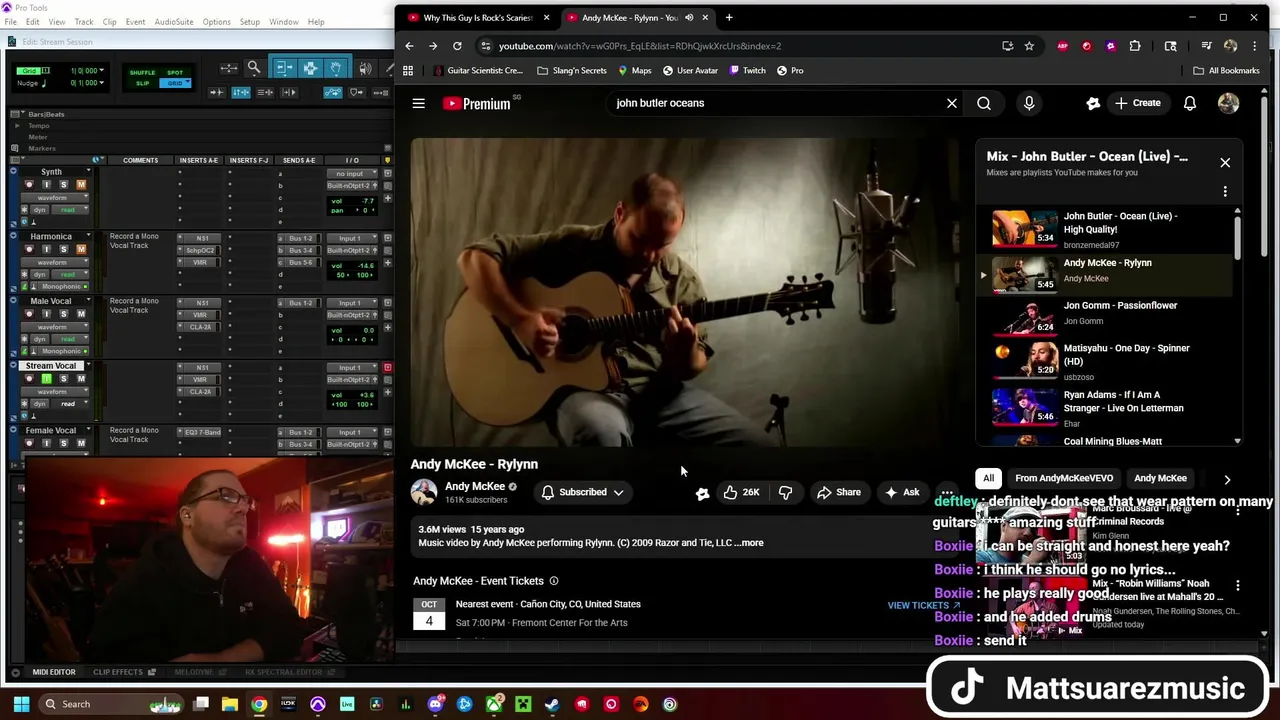Screen dimensions: 1280x720
Task: Enable SHUFFLE edit mode
Action: [142, 73]
